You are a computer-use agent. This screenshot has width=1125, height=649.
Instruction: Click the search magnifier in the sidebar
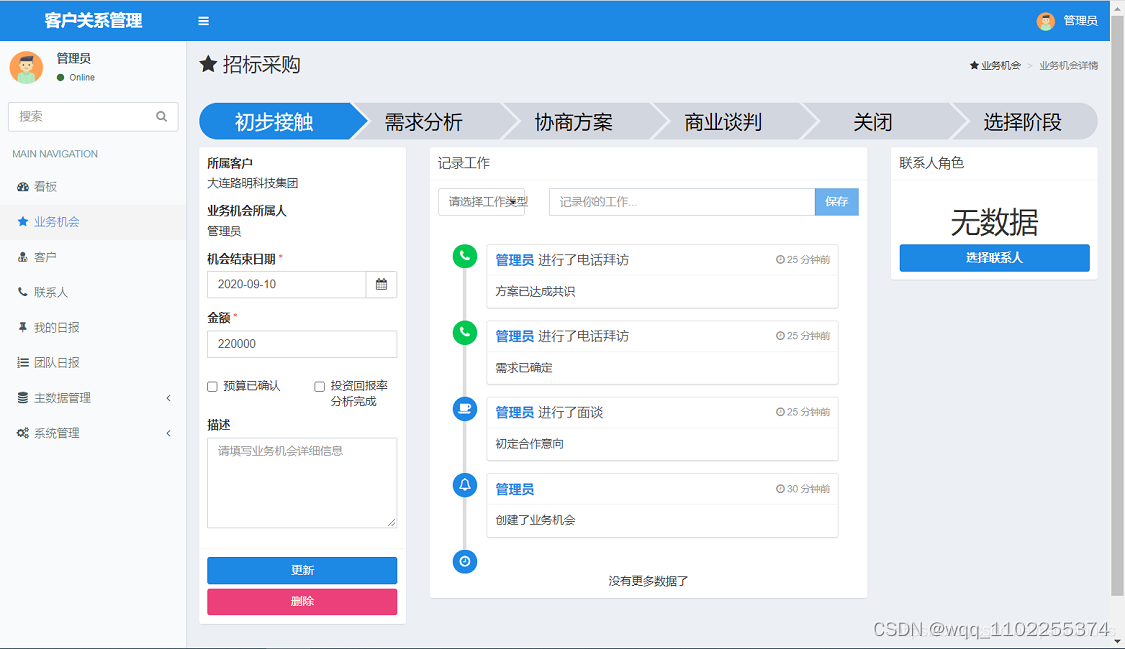click(161, 116)
